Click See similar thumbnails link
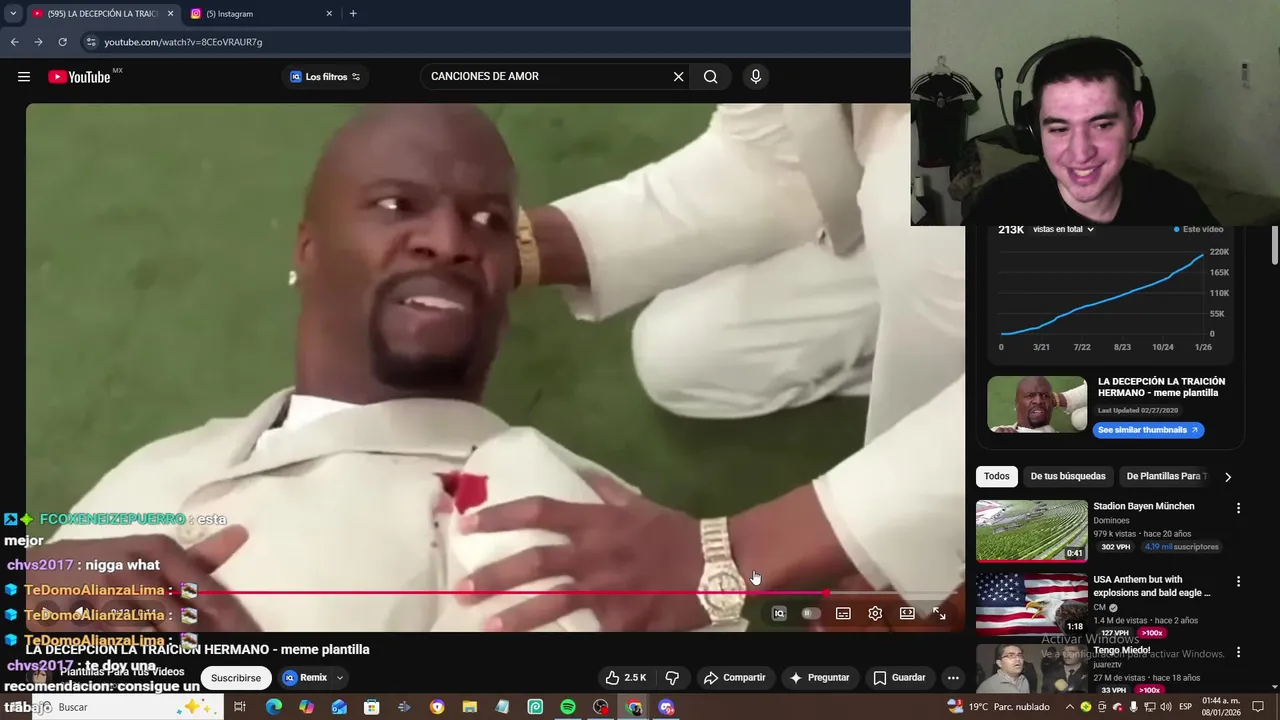 click(x=1148, y=430)
